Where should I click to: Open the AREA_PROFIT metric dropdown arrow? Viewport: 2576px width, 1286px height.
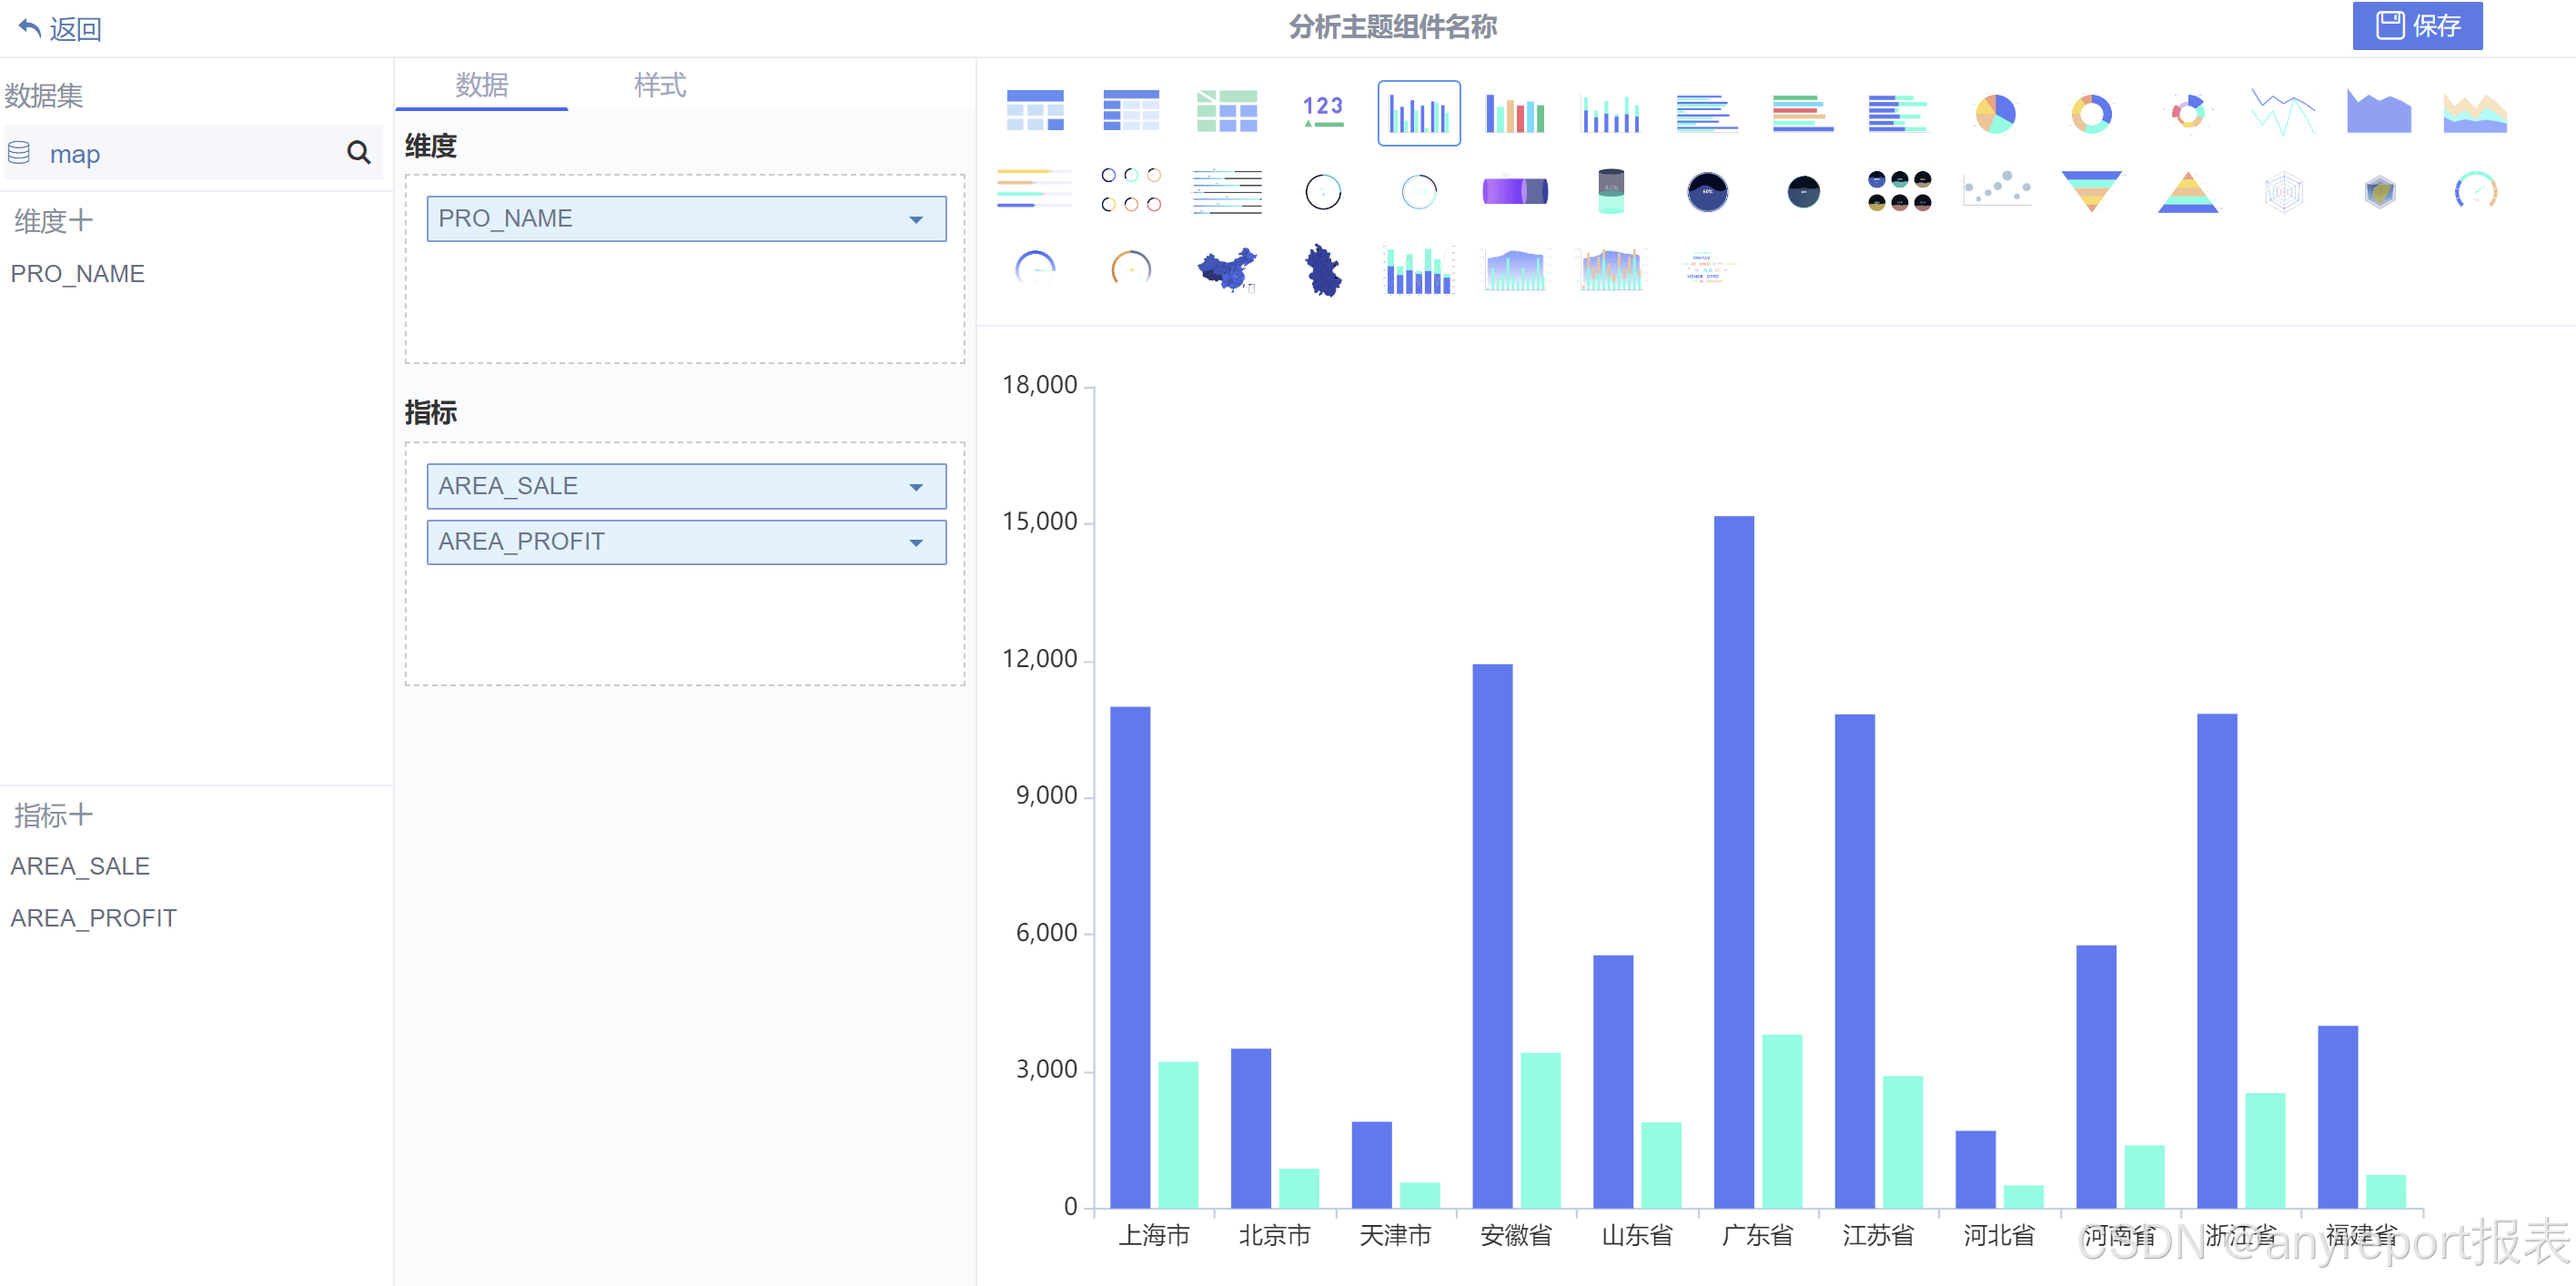click(916, 543)
